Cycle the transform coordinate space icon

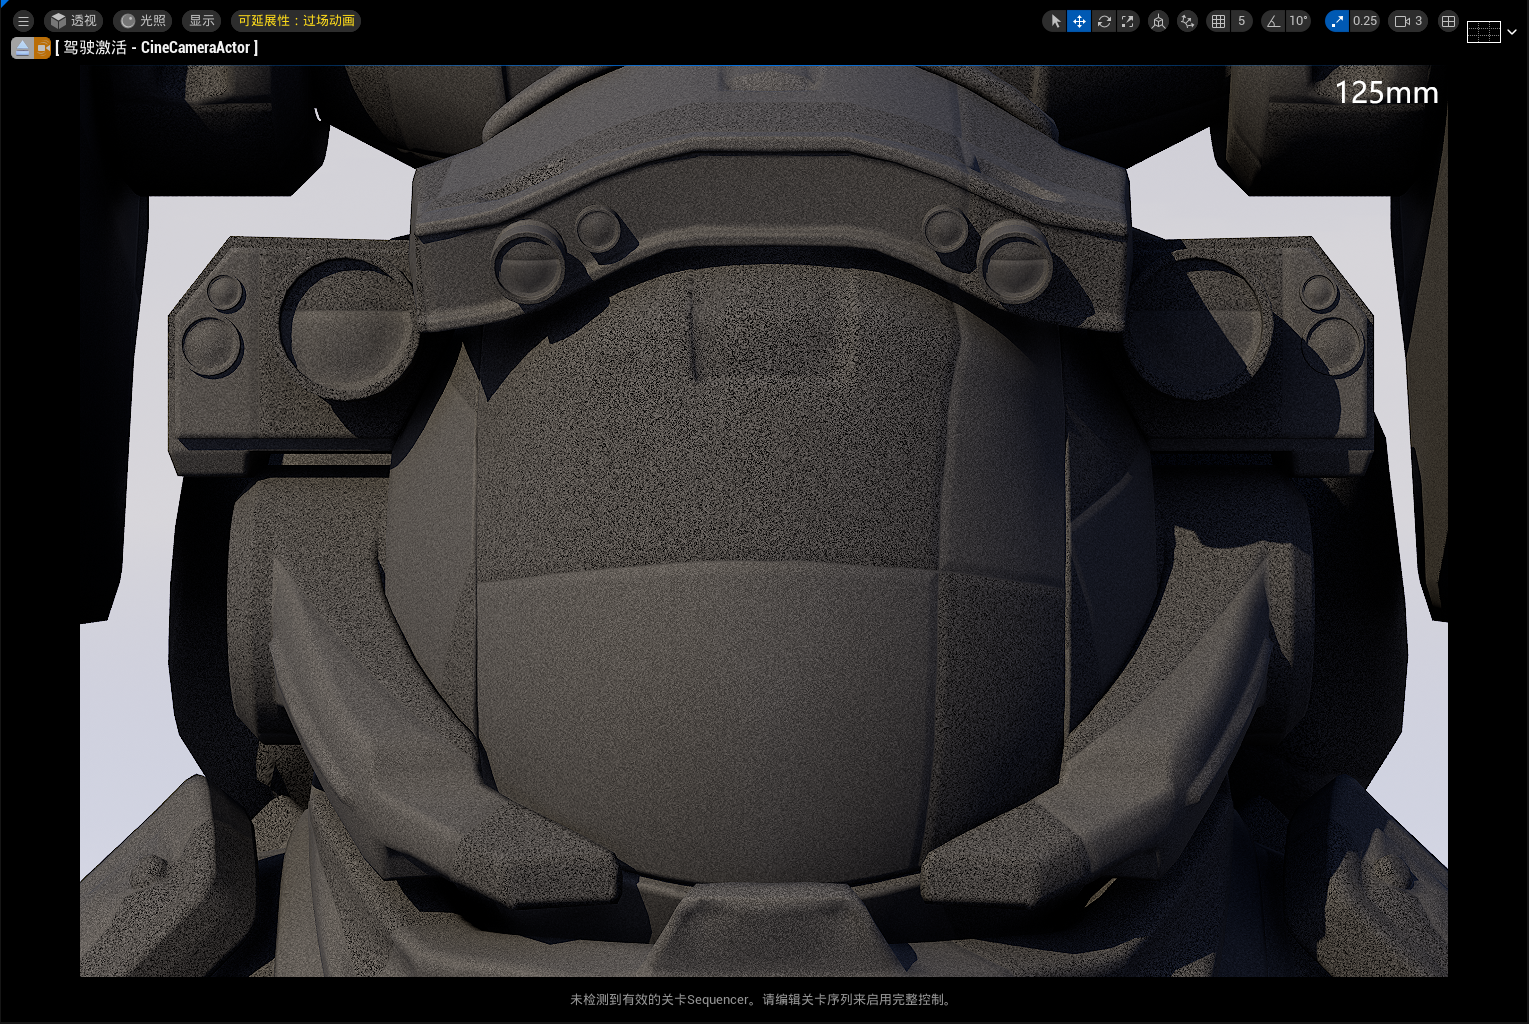coord(1158,21)
